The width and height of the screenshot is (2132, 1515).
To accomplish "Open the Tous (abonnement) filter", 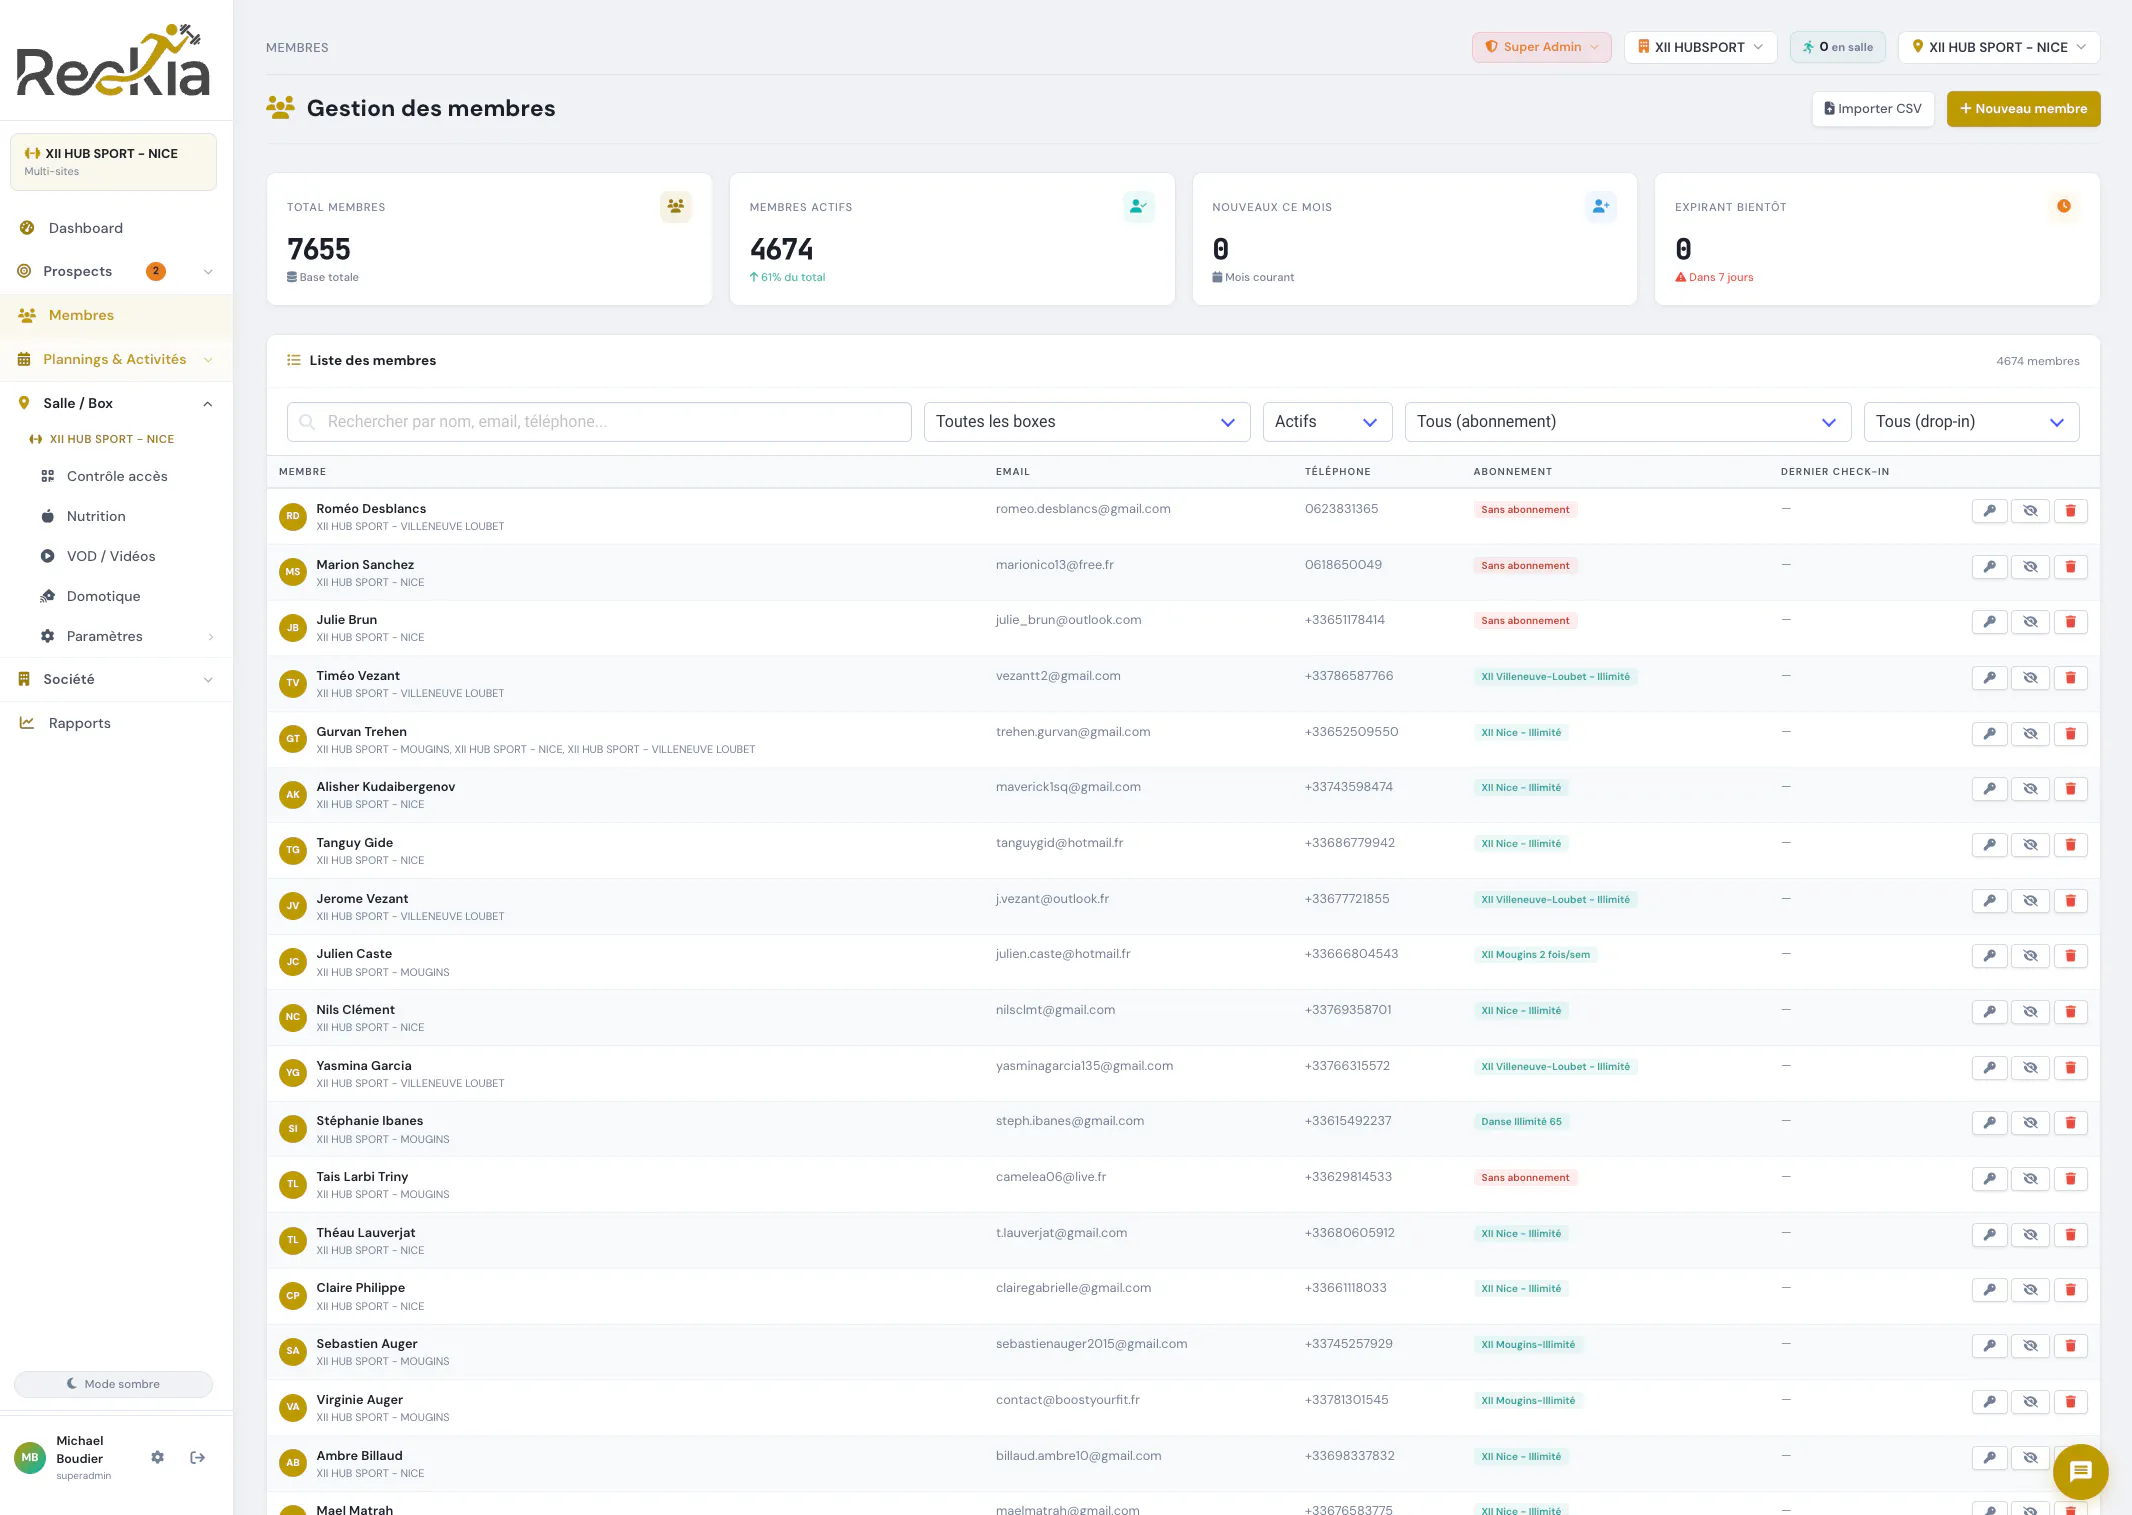I will coord(1628,422).
